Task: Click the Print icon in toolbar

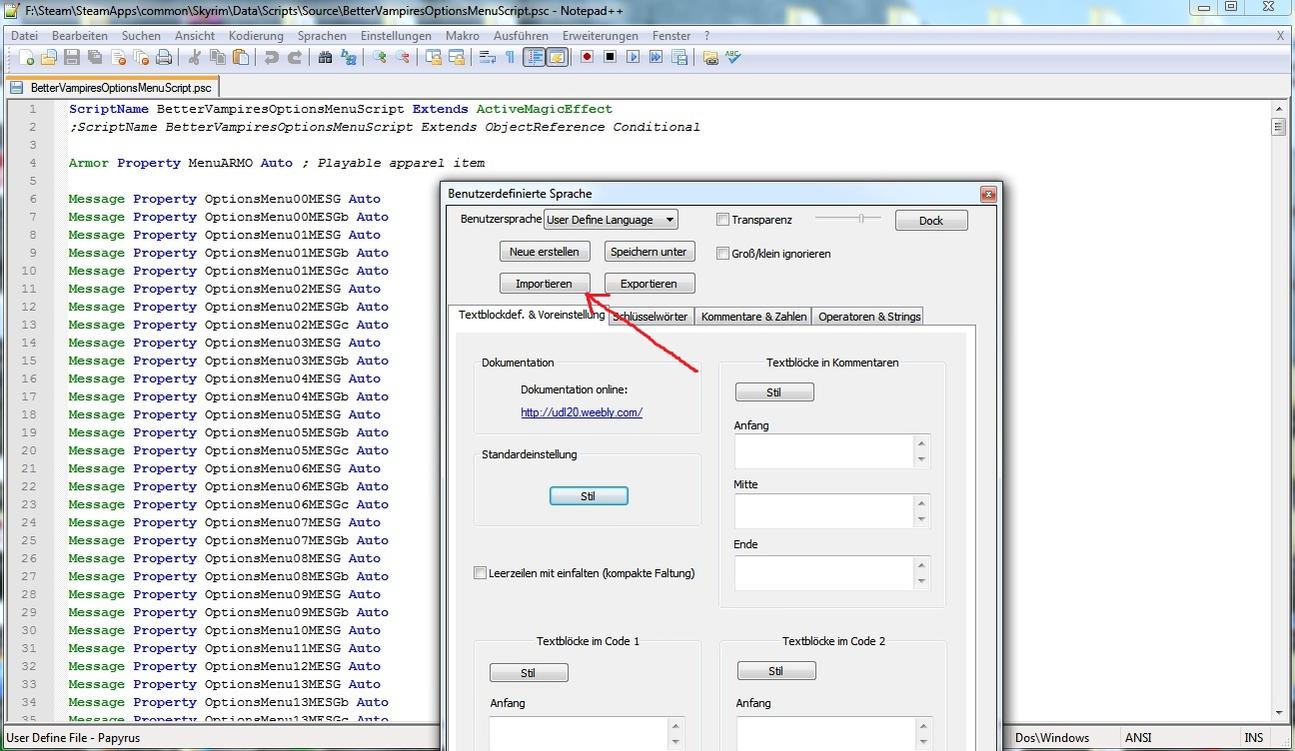Action: click(x=163, y=58)
